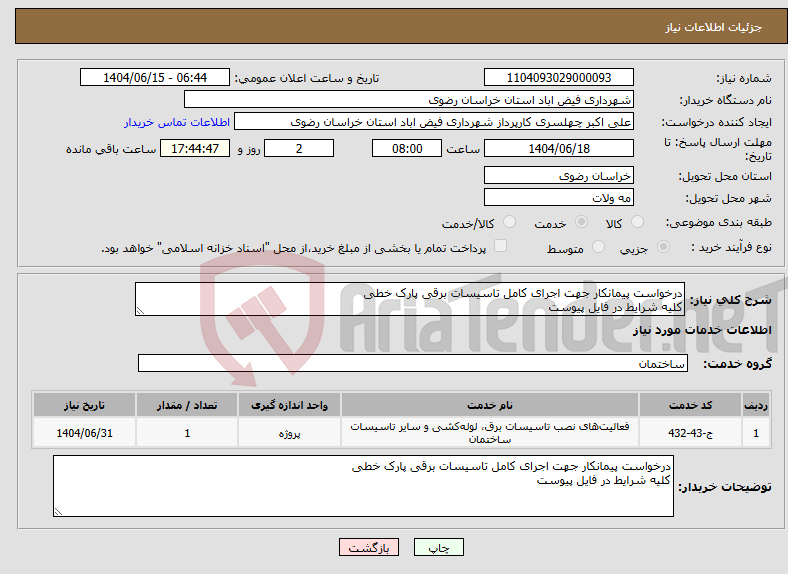Click the remaining days field showing 2
This screenshot has height=574, width=788.
tap(299, 148)
